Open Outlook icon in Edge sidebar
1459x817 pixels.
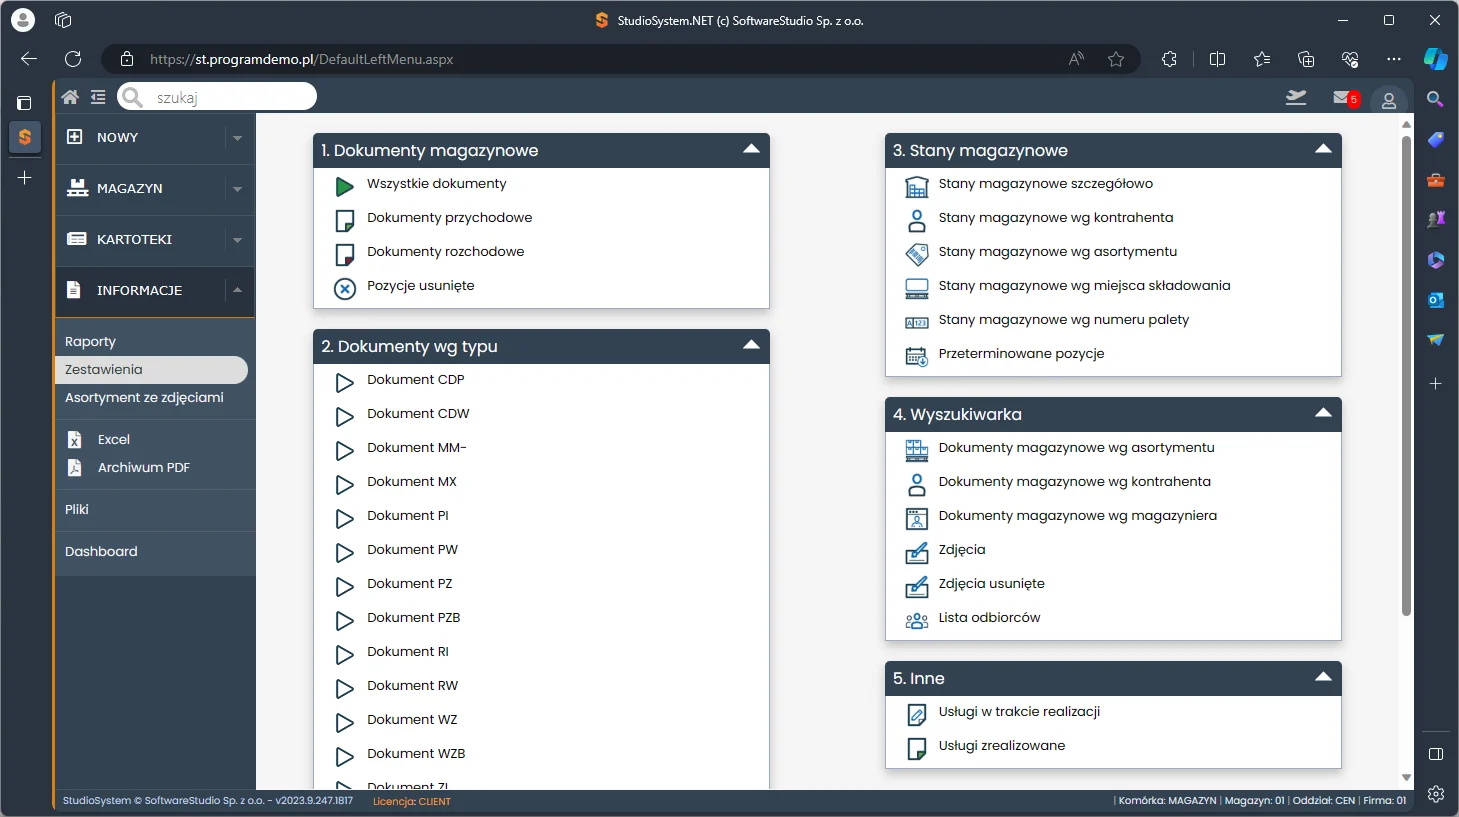point(1436,300)
